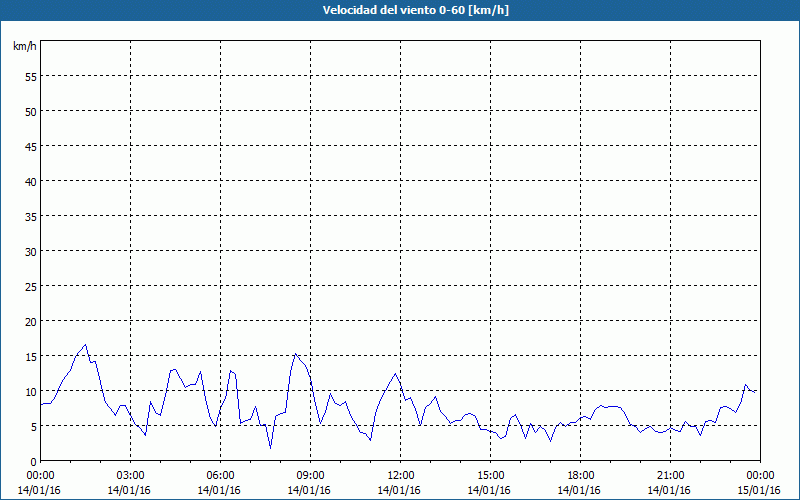Image resolution: width=800 pixels, height=500 pixels.
Task: Select the y-axis label '5'
Action: (34, 427)
